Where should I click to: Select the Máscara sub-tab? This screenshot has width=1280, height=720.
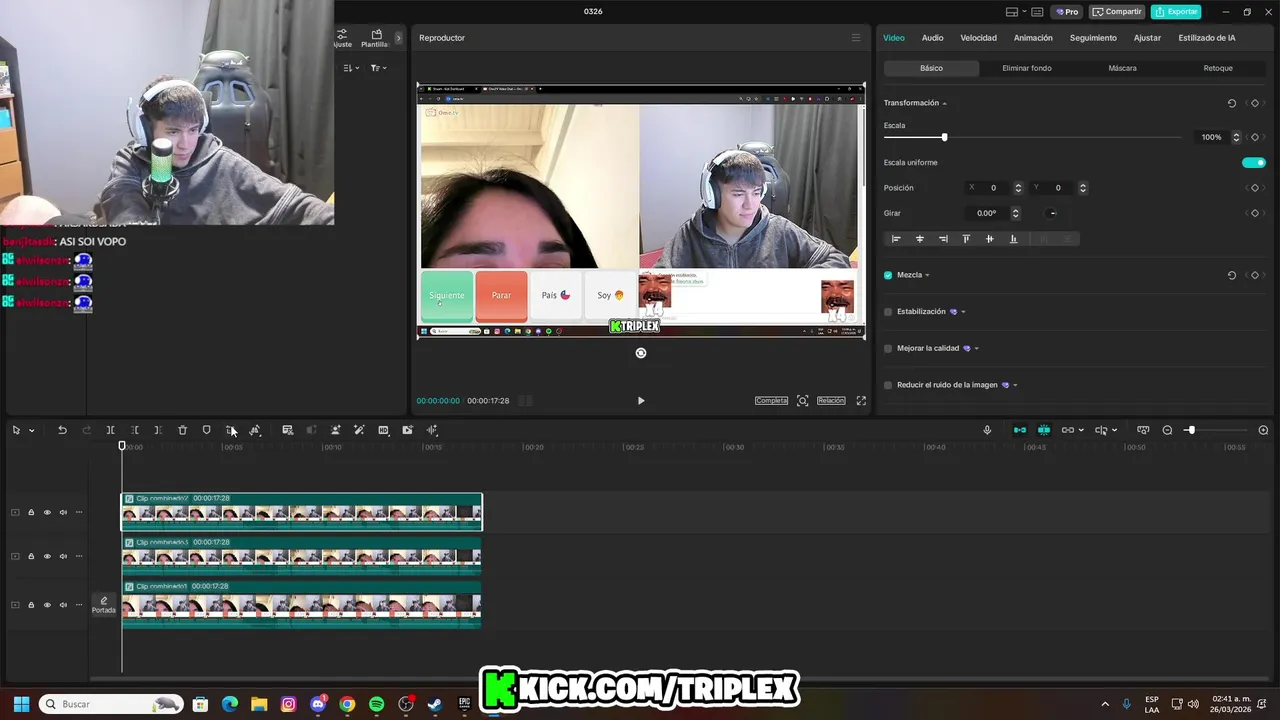point(1122,68)
